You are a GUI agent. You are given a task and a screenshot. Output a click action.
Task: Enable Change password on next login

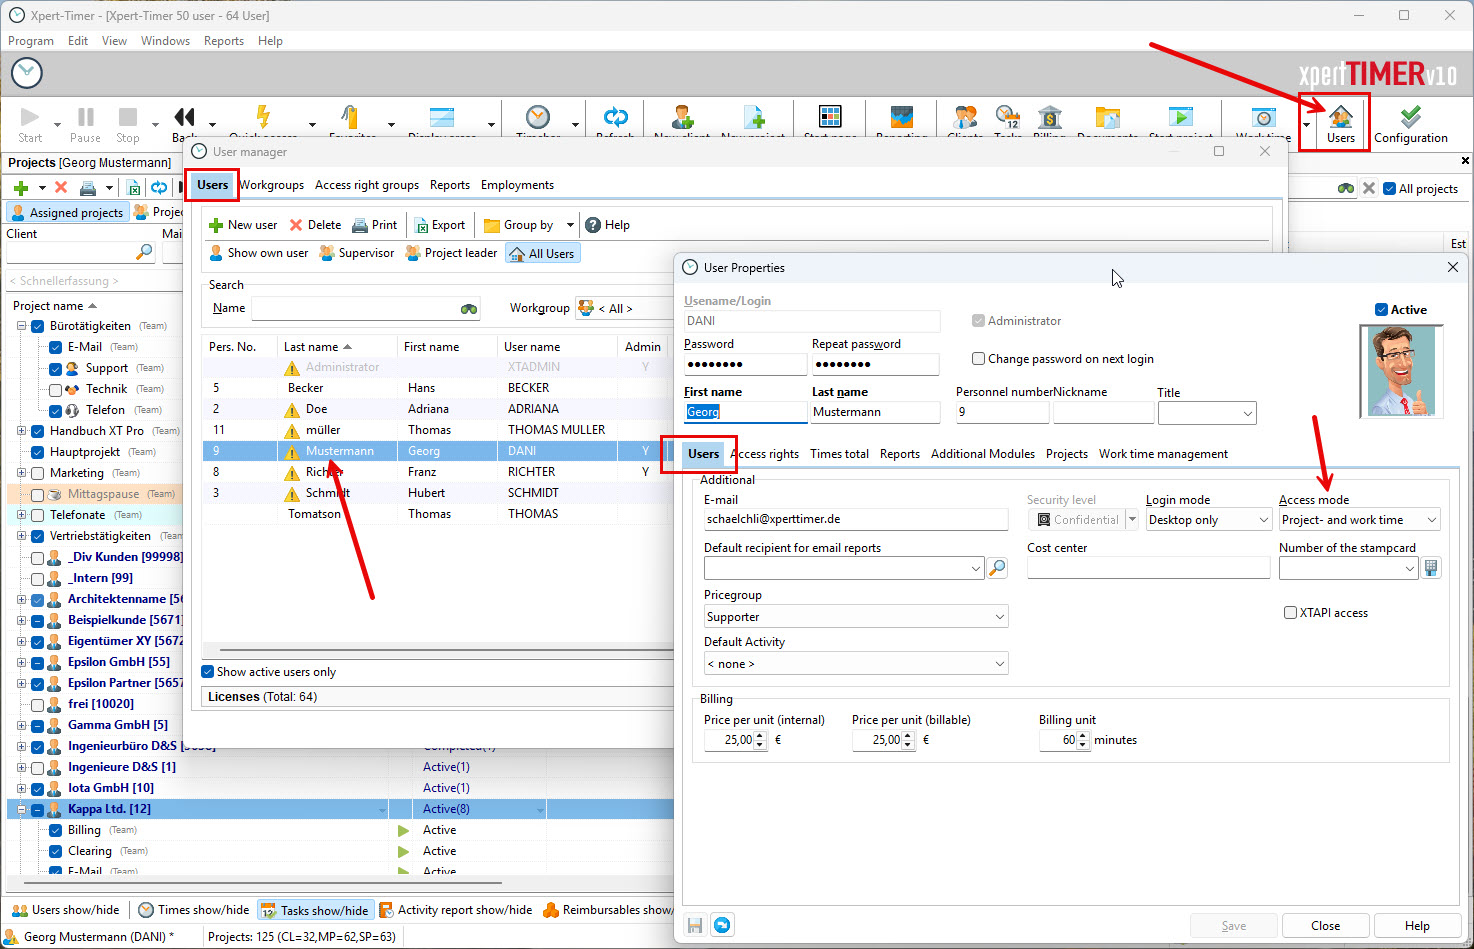(x=979, y=359)
